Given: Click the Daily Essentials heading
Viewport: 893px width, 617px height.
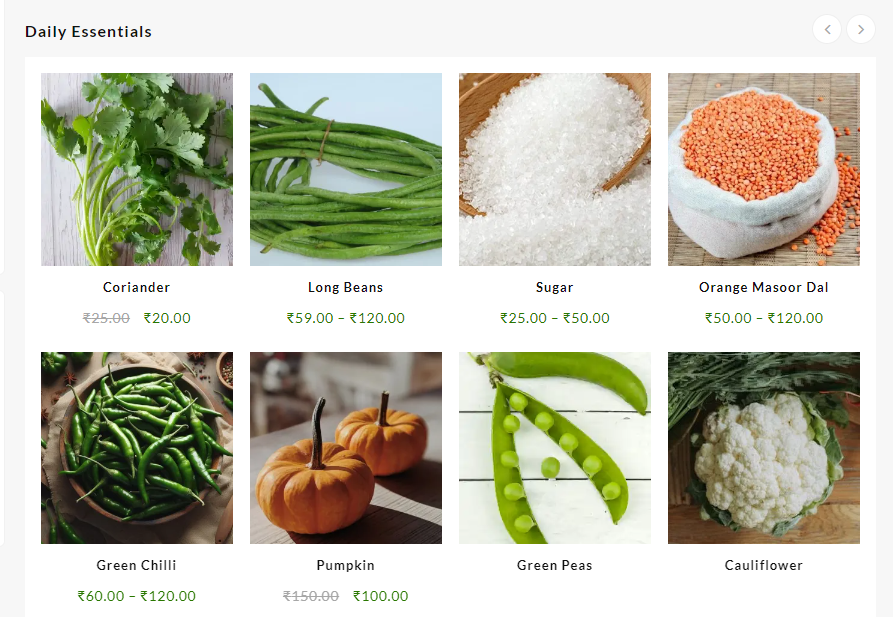Looking at the screenshot, I should click(x=88, y=32).
